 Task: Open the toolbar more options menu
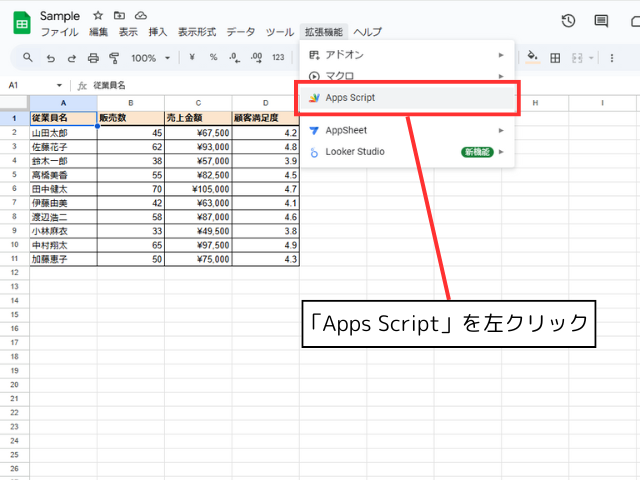(611, 58)
